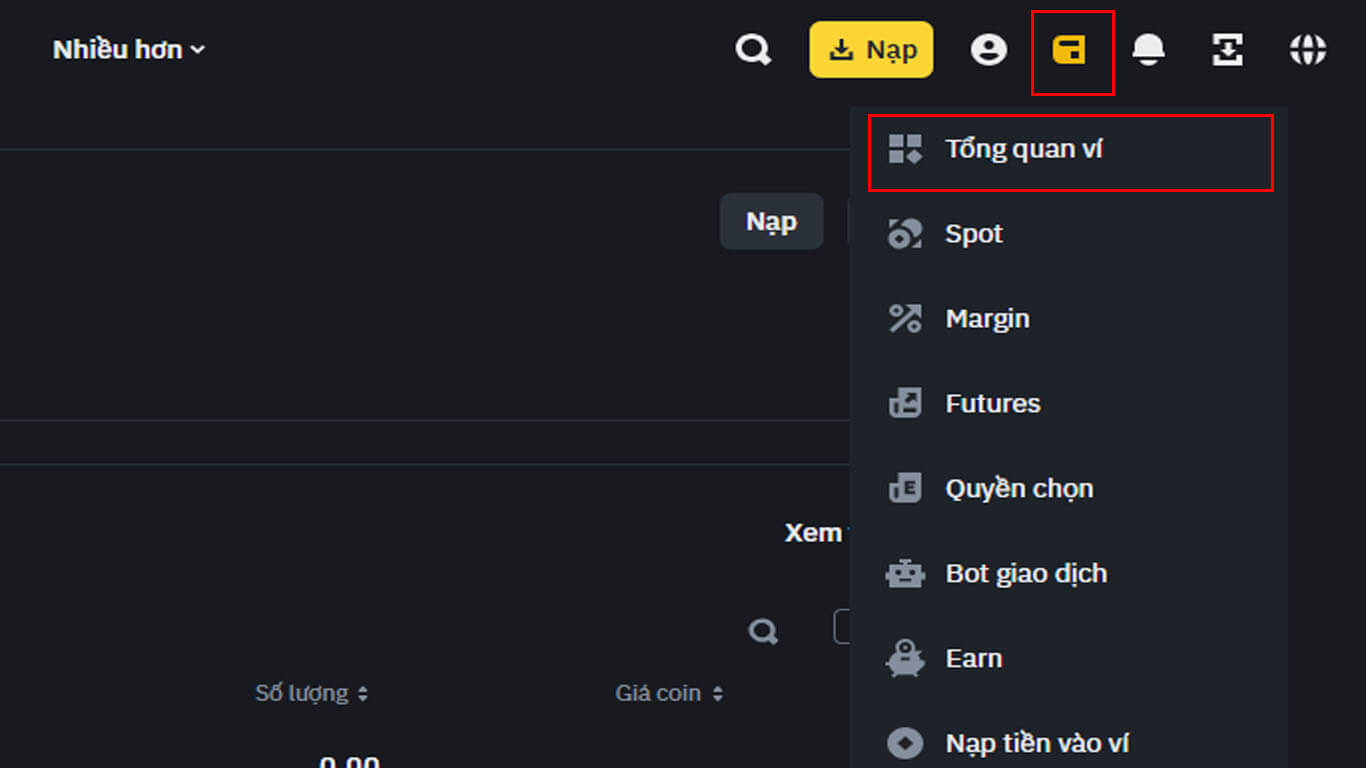Viewport: 1366px width, 768px height.
Task: Click the order history icon beside the bell
Action: (1227, 48)
